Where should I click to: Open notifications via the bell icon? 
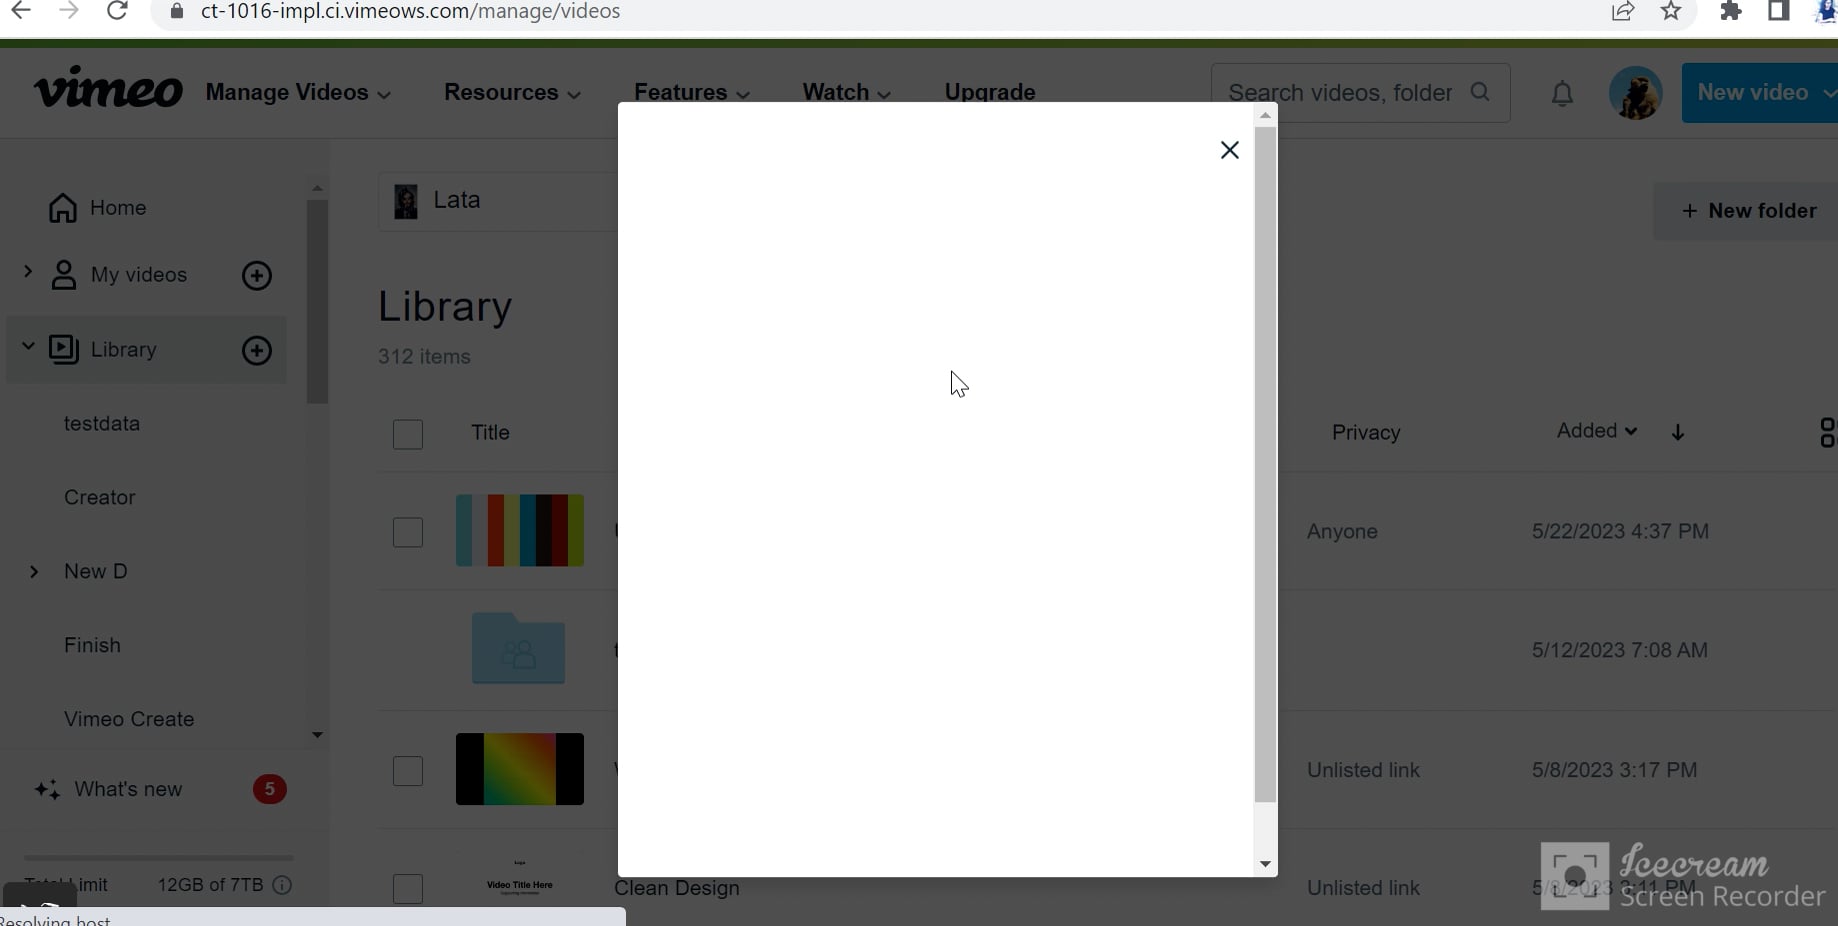tap(1562, 93)
